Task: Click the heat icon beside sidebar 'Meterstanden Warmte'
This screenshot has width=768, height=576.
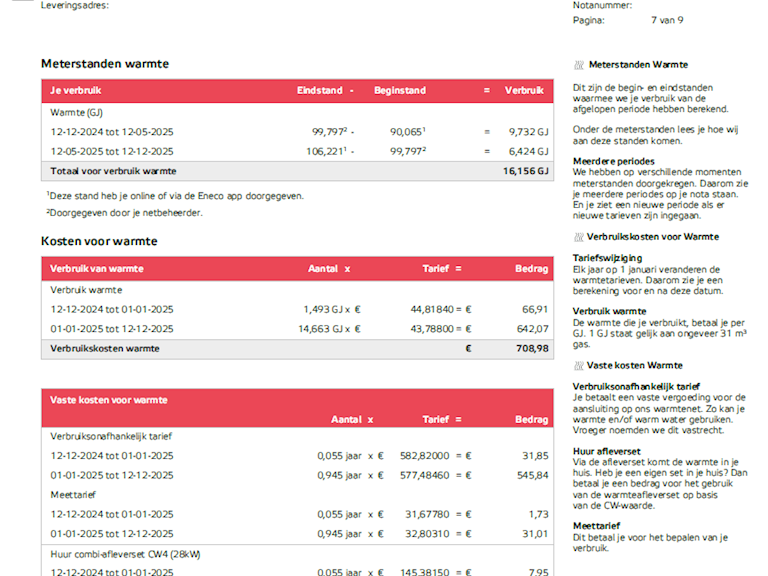Action: click(x=579, y=64)
